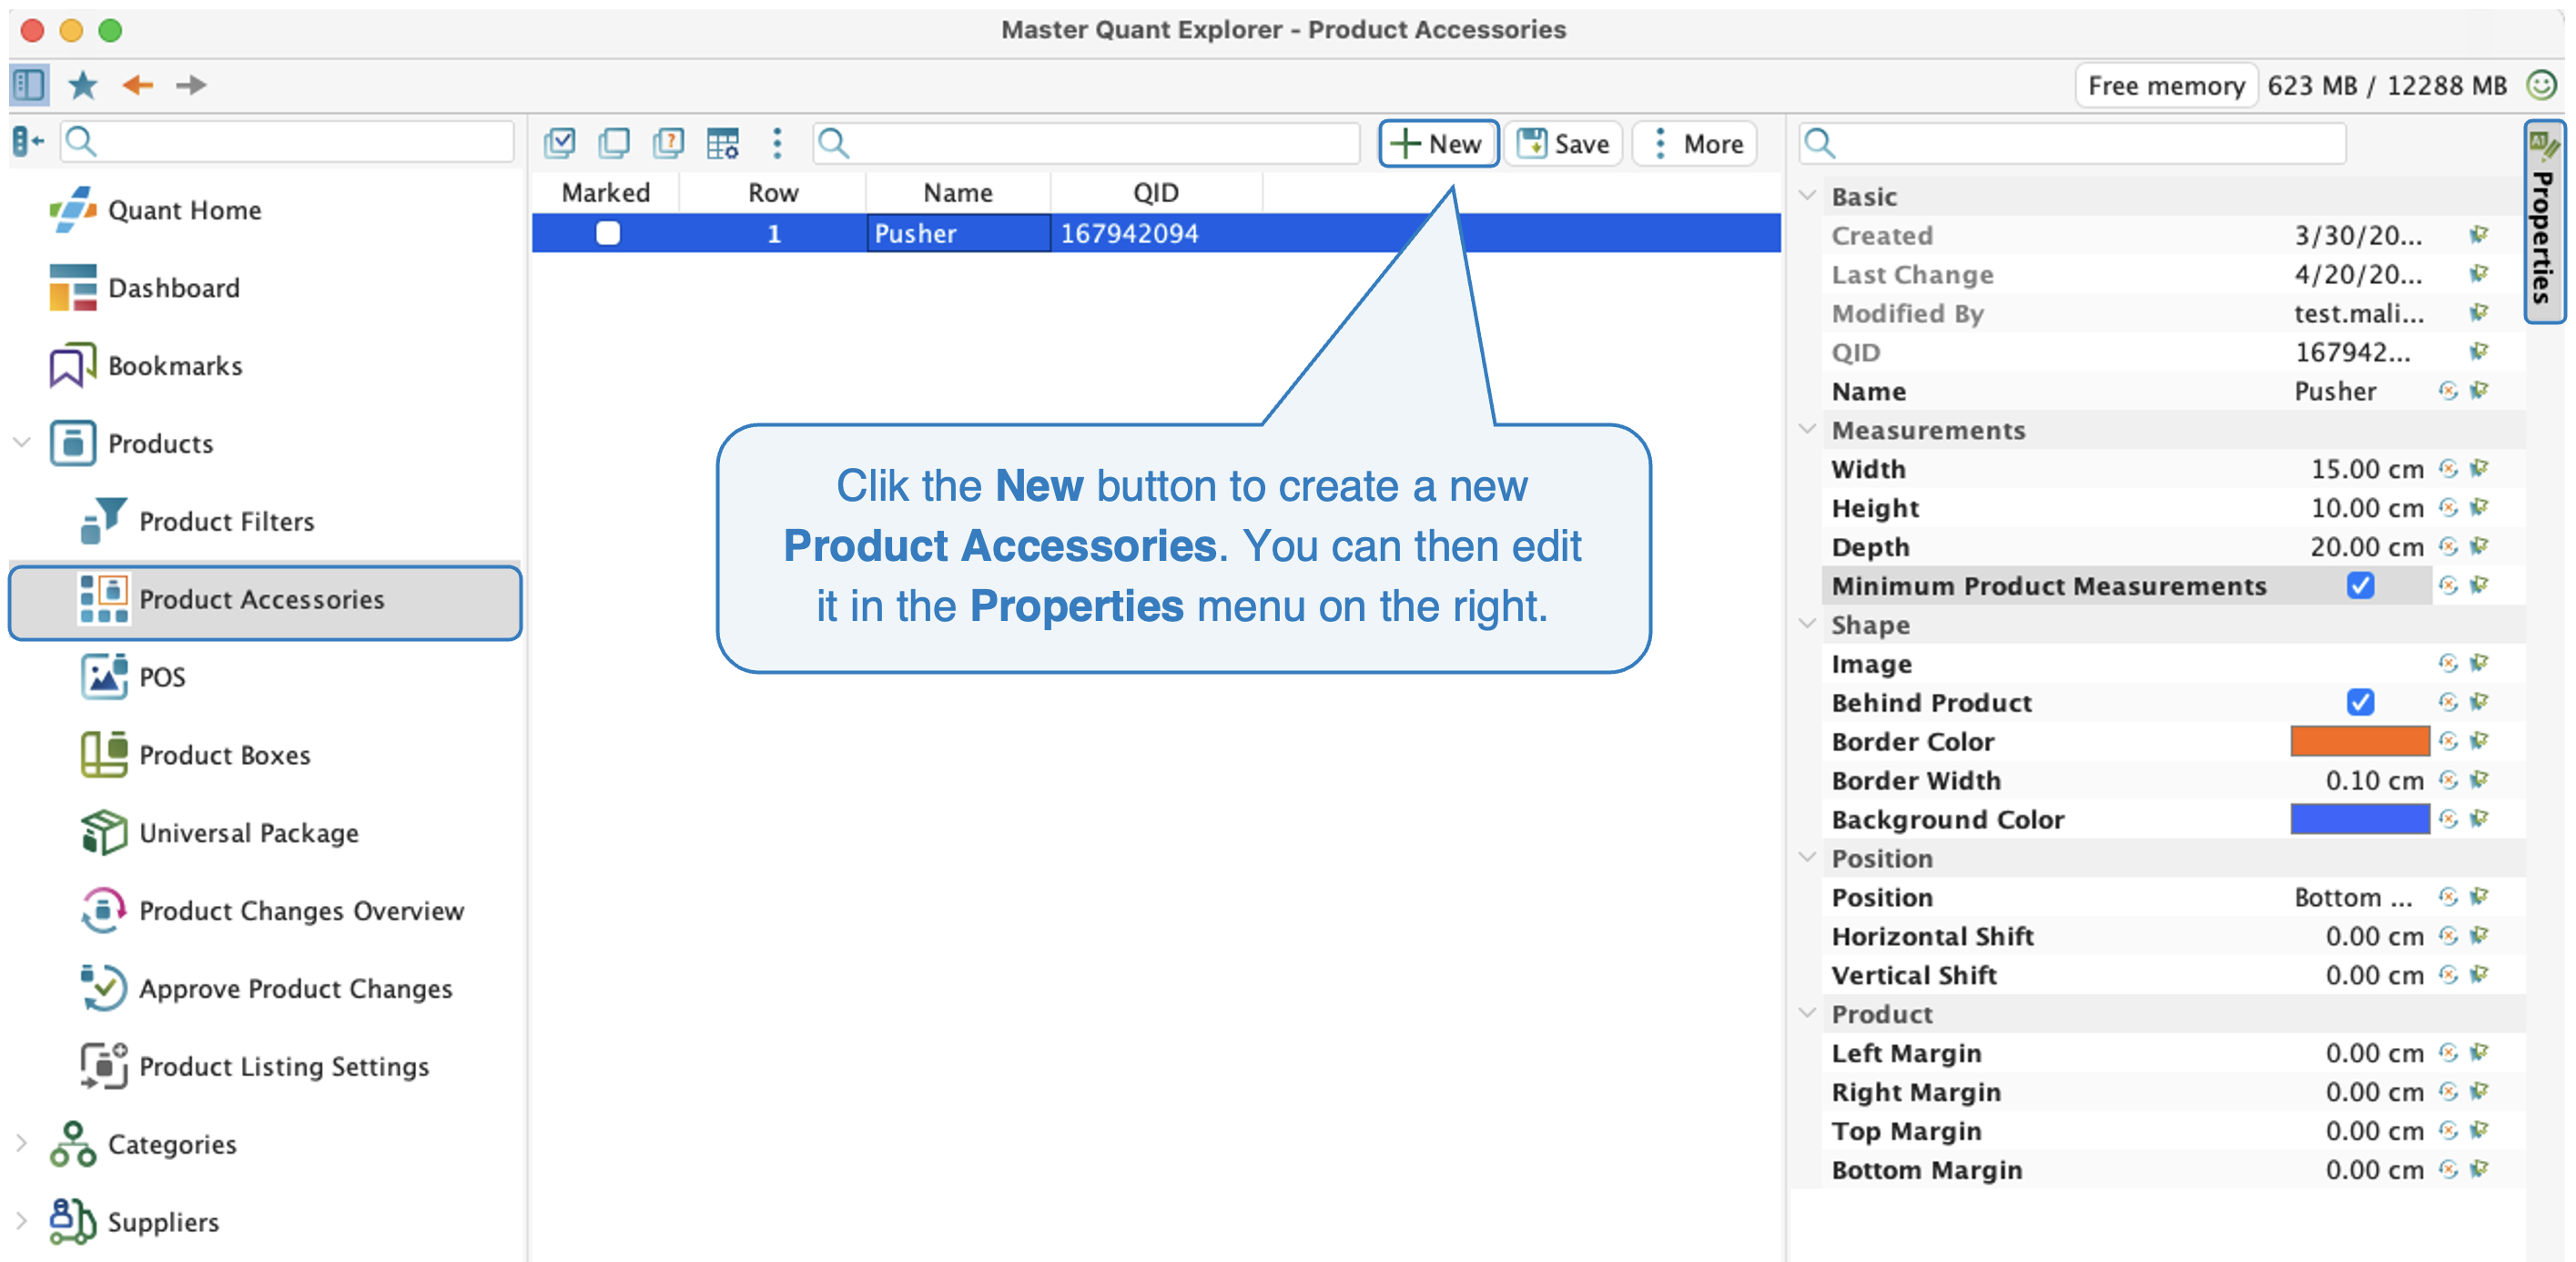2576x1262 pixels.
Task: Expand the Categories tree node
Action: (21, 1143)
